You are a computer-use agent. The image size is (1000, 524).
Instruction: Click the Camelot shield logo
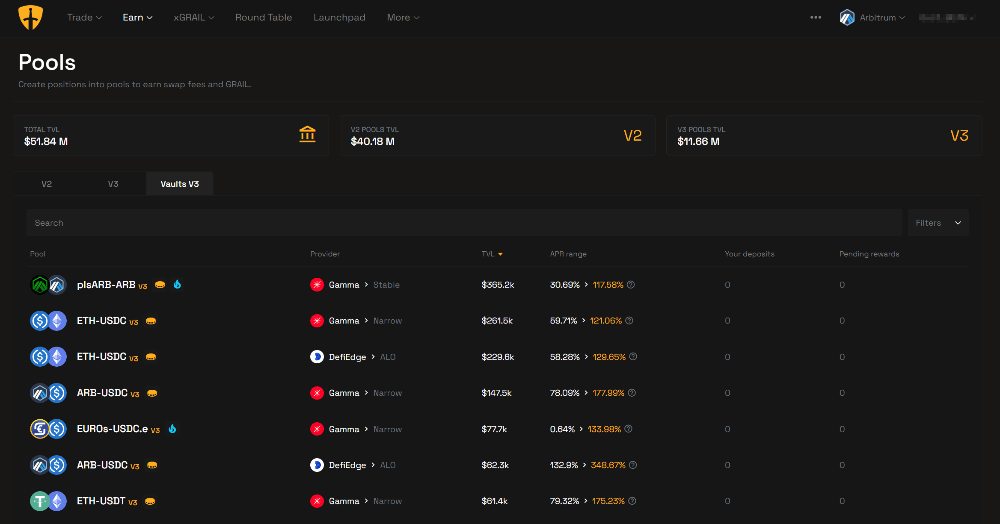[x=31, y=17]
